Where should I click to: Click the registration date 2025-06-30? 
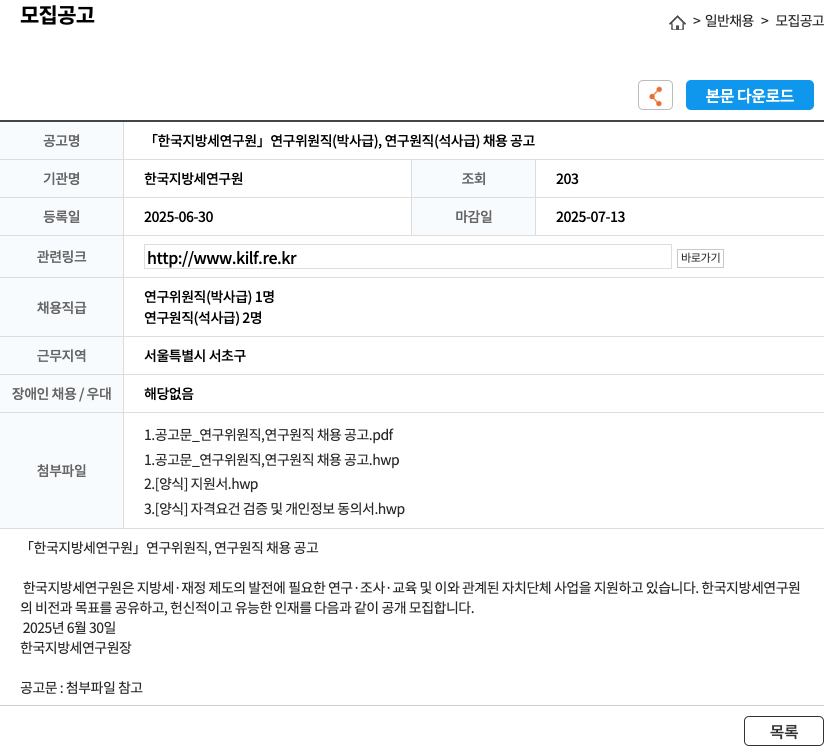pos(179,217)
